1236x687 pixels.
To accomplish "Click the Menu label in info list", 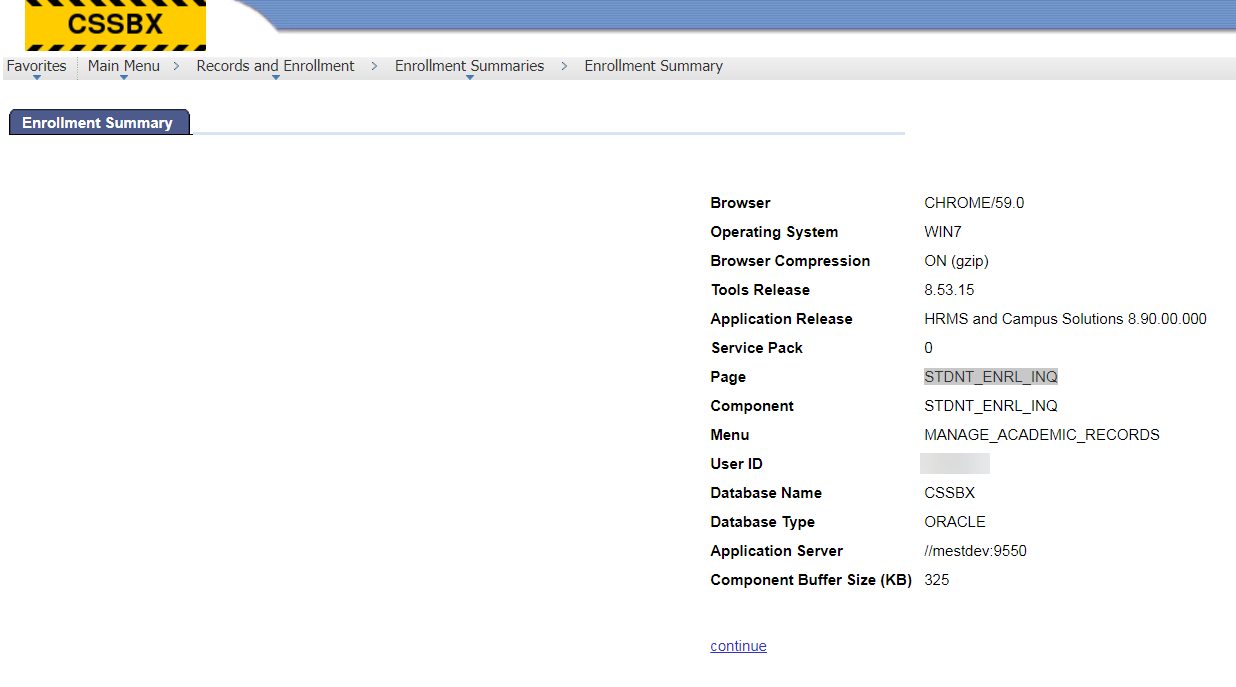I will [x=730, y=435].
